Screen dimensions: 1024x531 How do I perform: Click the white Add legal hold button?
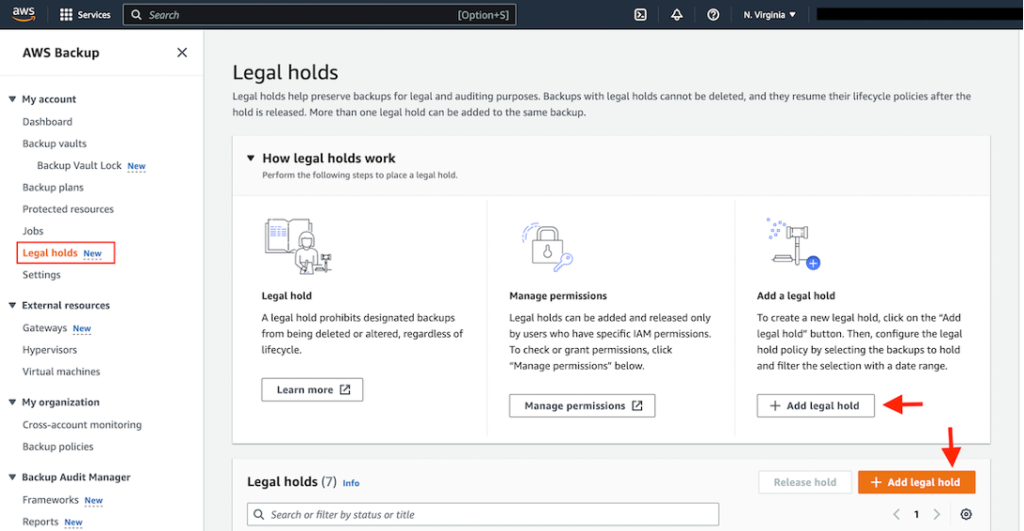(x=815, y=406)
